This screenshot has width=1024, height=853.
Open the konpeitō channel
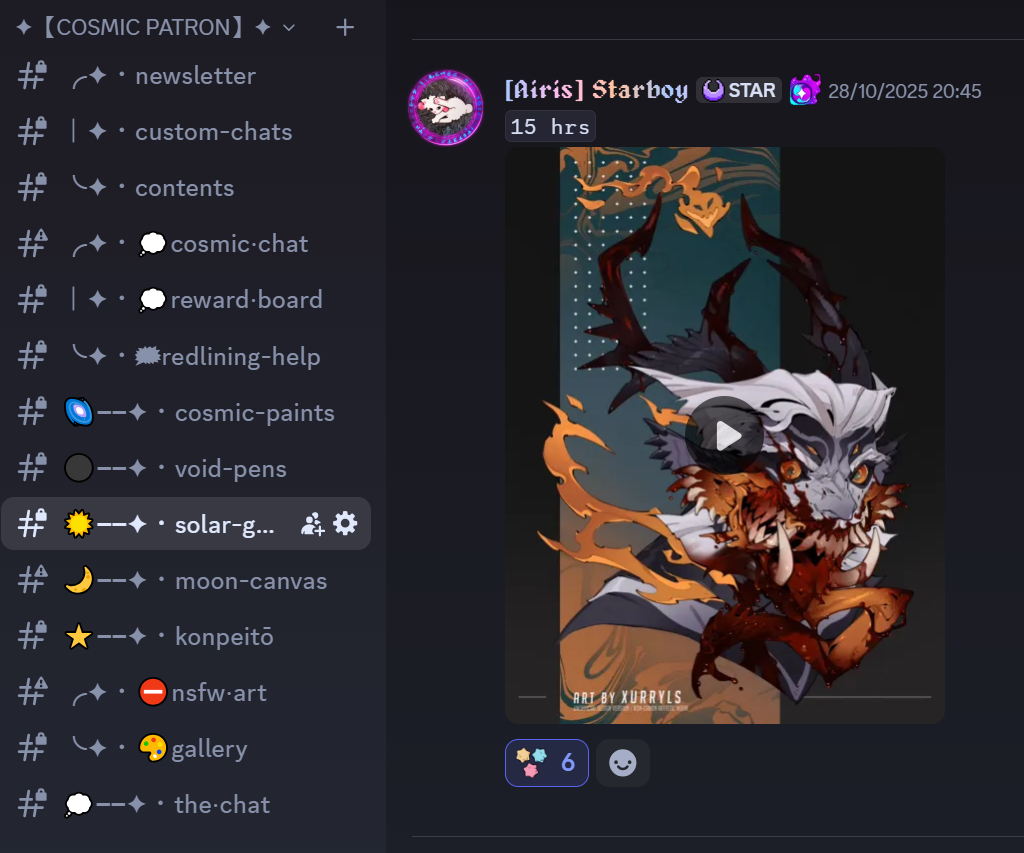[186, 636]
